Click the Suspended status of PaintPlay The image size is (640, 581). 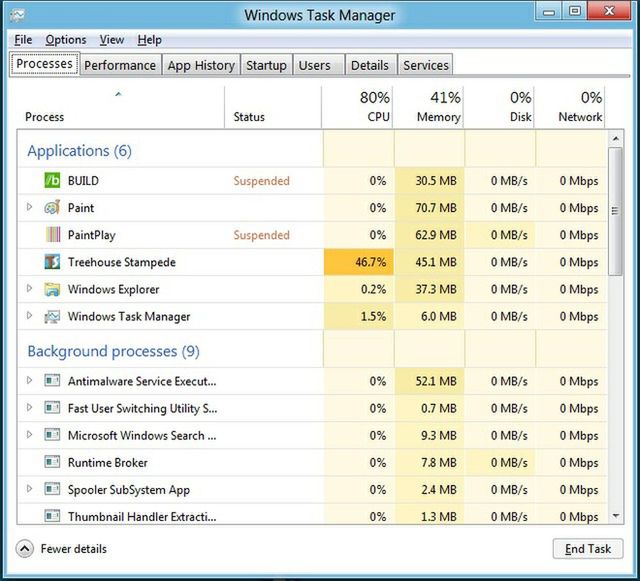[x=261, y=235]
